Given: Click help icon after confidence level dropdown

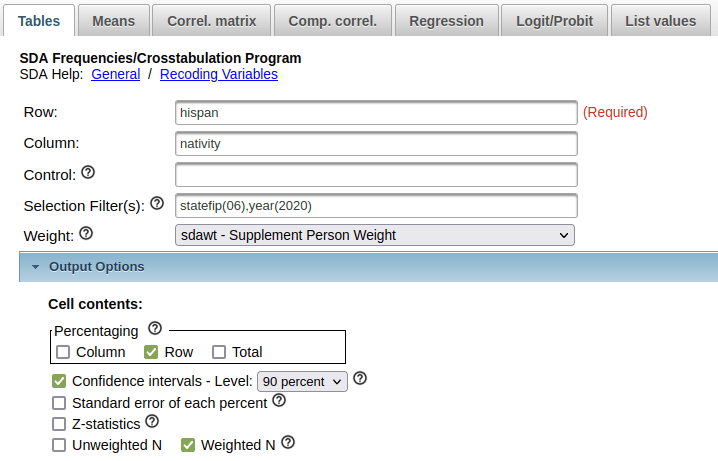Looking at the screenshot, I should [x=360, y=379].
